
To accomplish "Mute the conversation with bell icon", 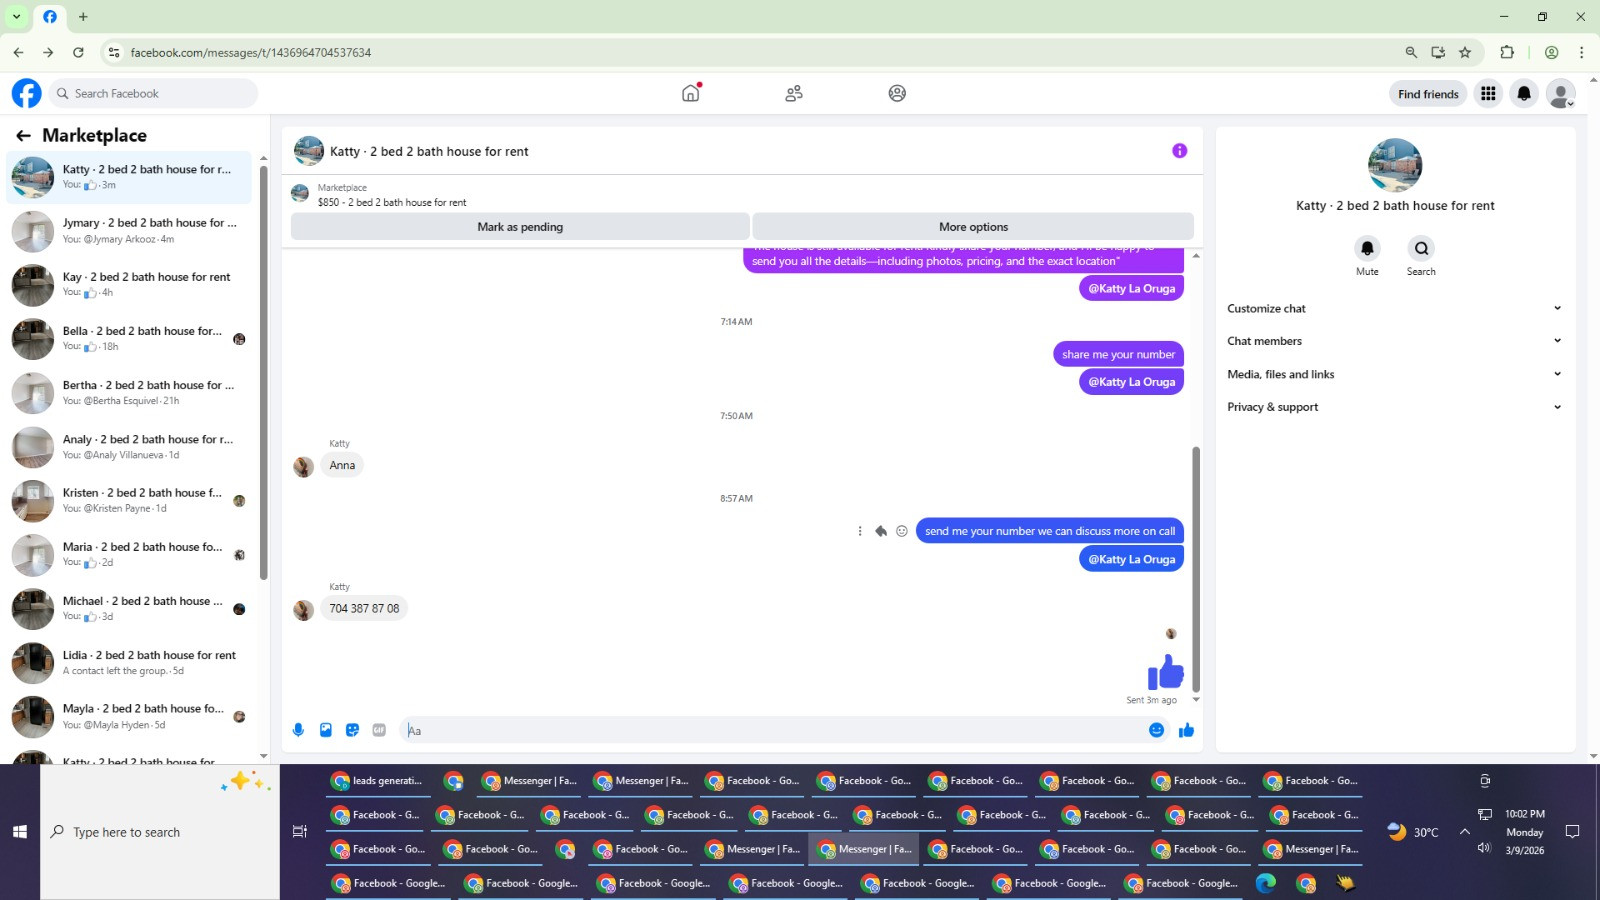I will click(1367, 248).
